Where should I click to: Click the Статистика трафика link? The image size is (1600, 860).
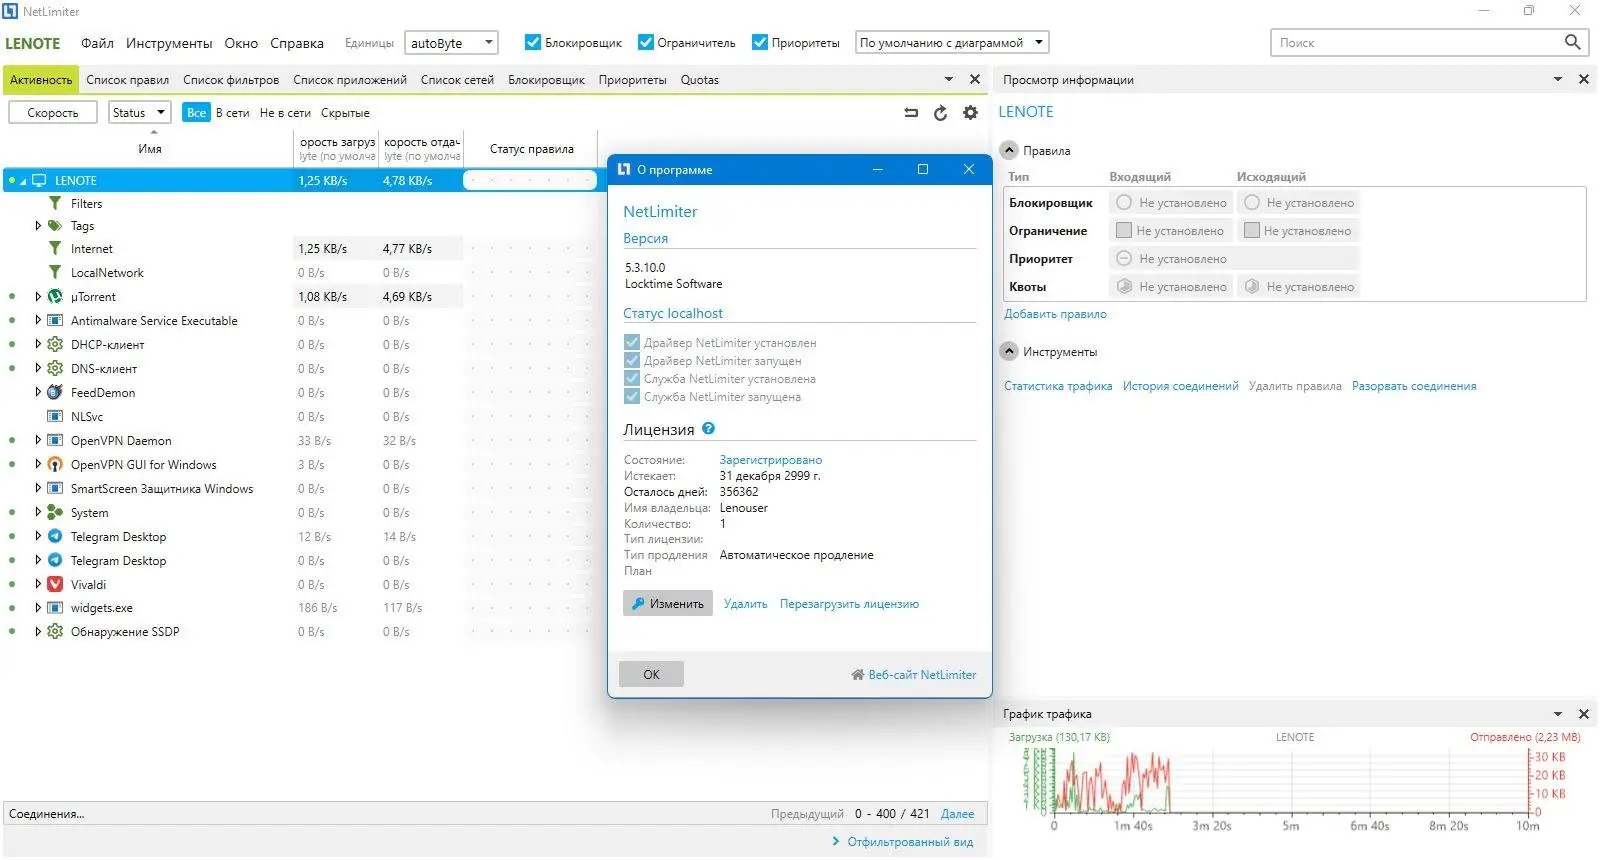tap(1058, 386)
